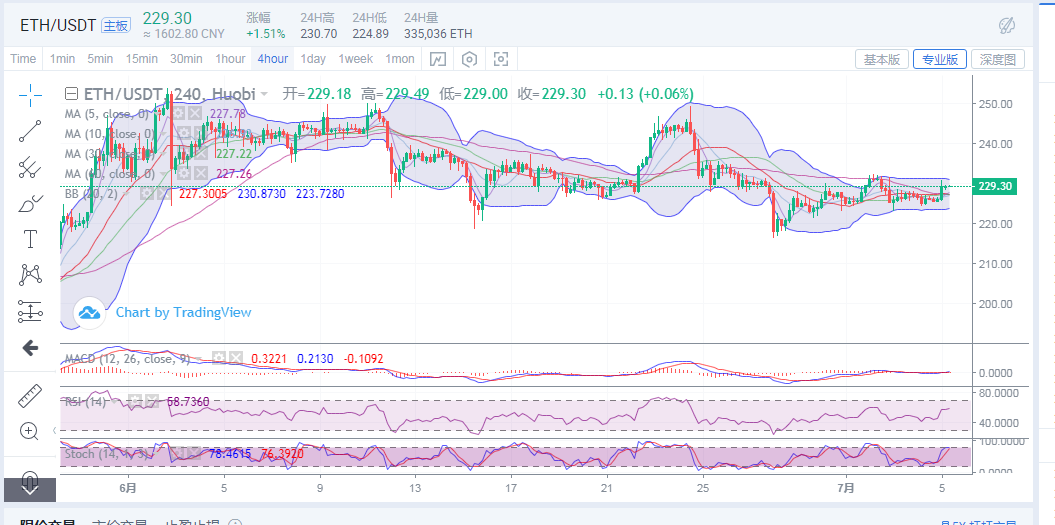Select the trend line drawing tool
This screenshot has height=525, width=1055.
(x=30, y=130)
